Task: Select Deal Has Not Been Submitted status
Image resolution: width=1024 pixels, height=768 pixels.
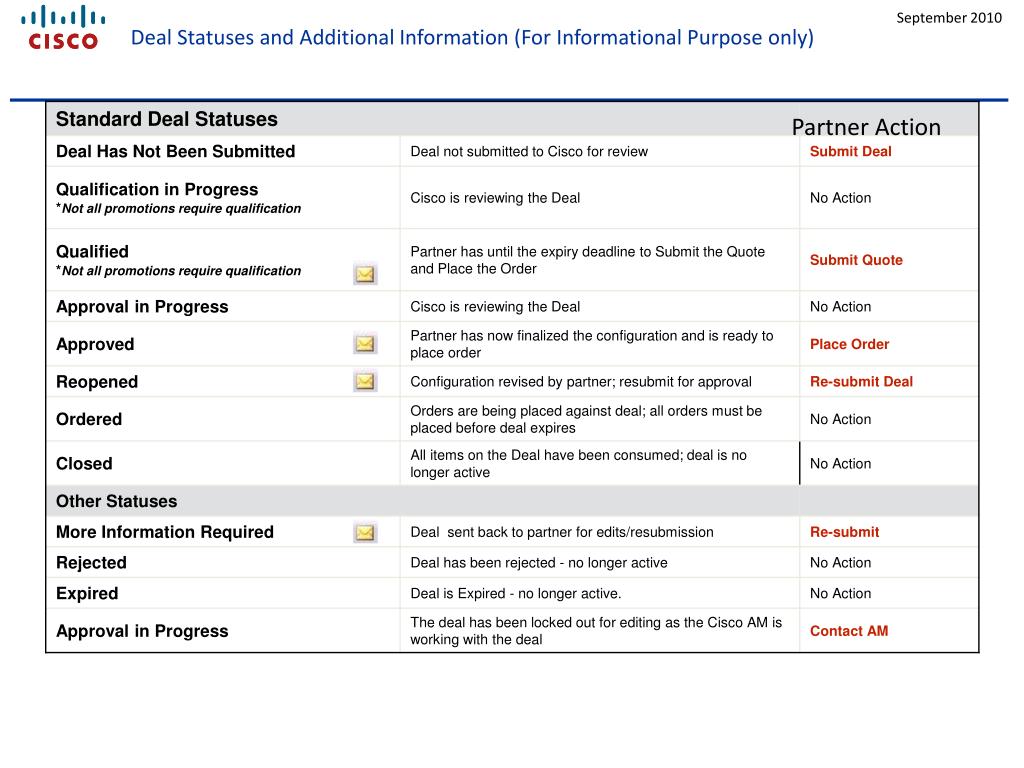Action: coord(176,152)
